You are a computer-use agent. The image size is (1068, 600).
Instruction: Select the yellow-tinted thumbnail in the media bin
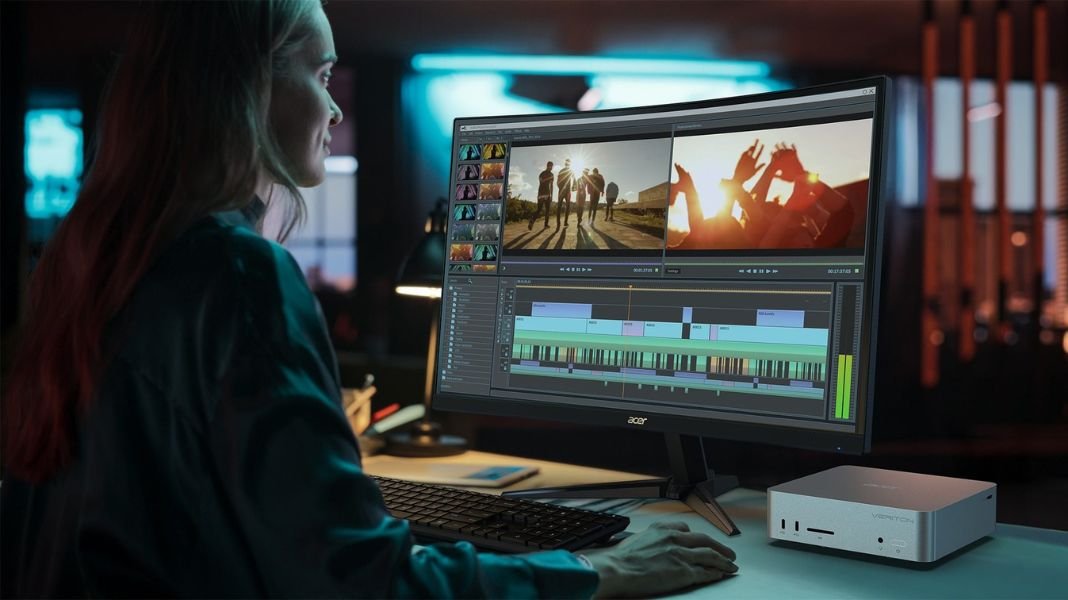(494, 151)
